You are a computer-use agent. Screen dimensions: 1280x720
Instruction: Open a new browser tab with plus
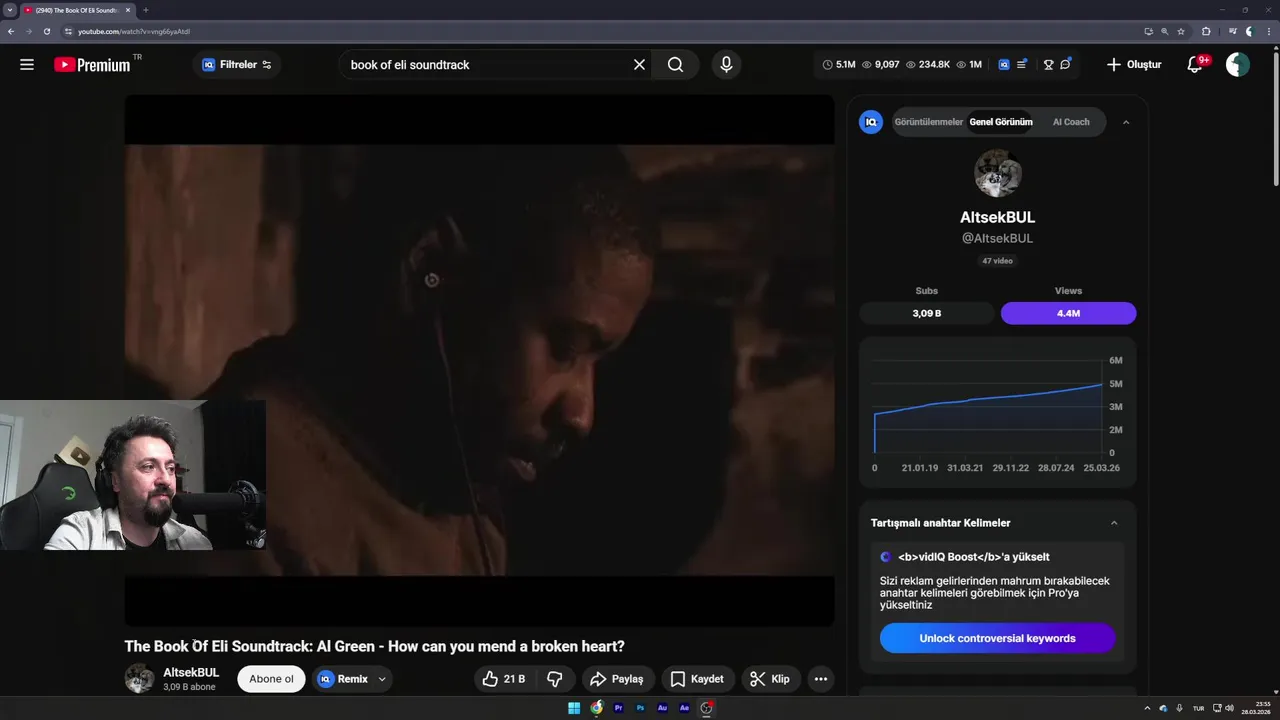(x=146, y=10)
